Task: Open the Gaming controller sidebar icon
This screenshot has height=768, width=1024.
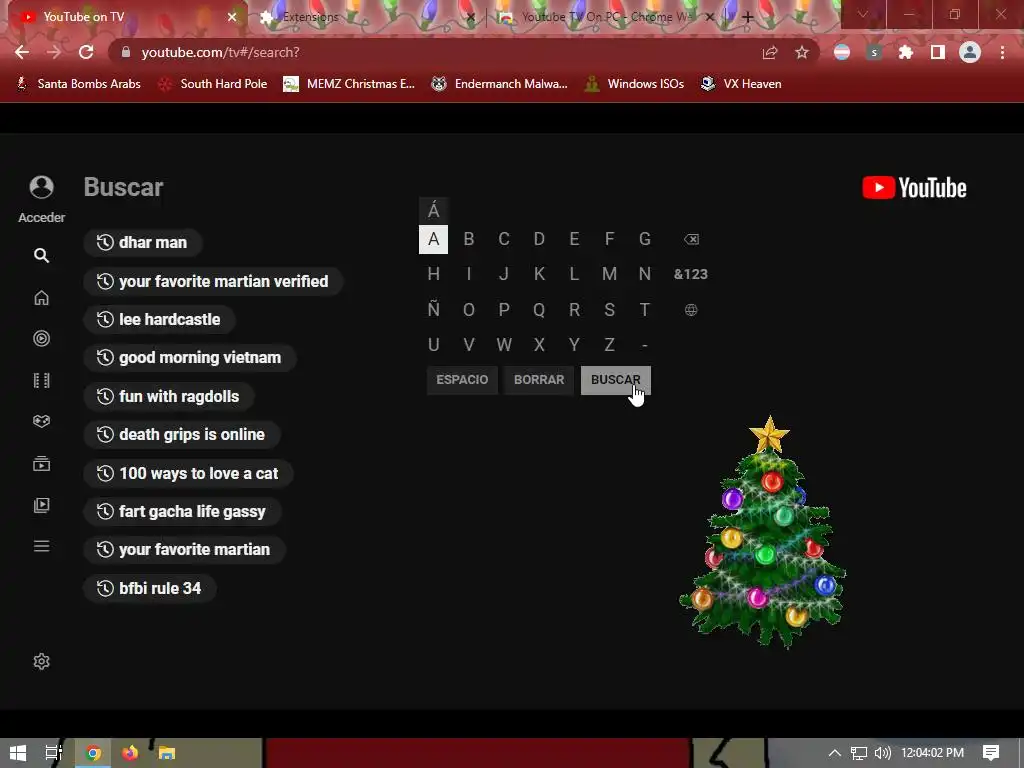Action: pyautogui.click(x=41, y=421)
